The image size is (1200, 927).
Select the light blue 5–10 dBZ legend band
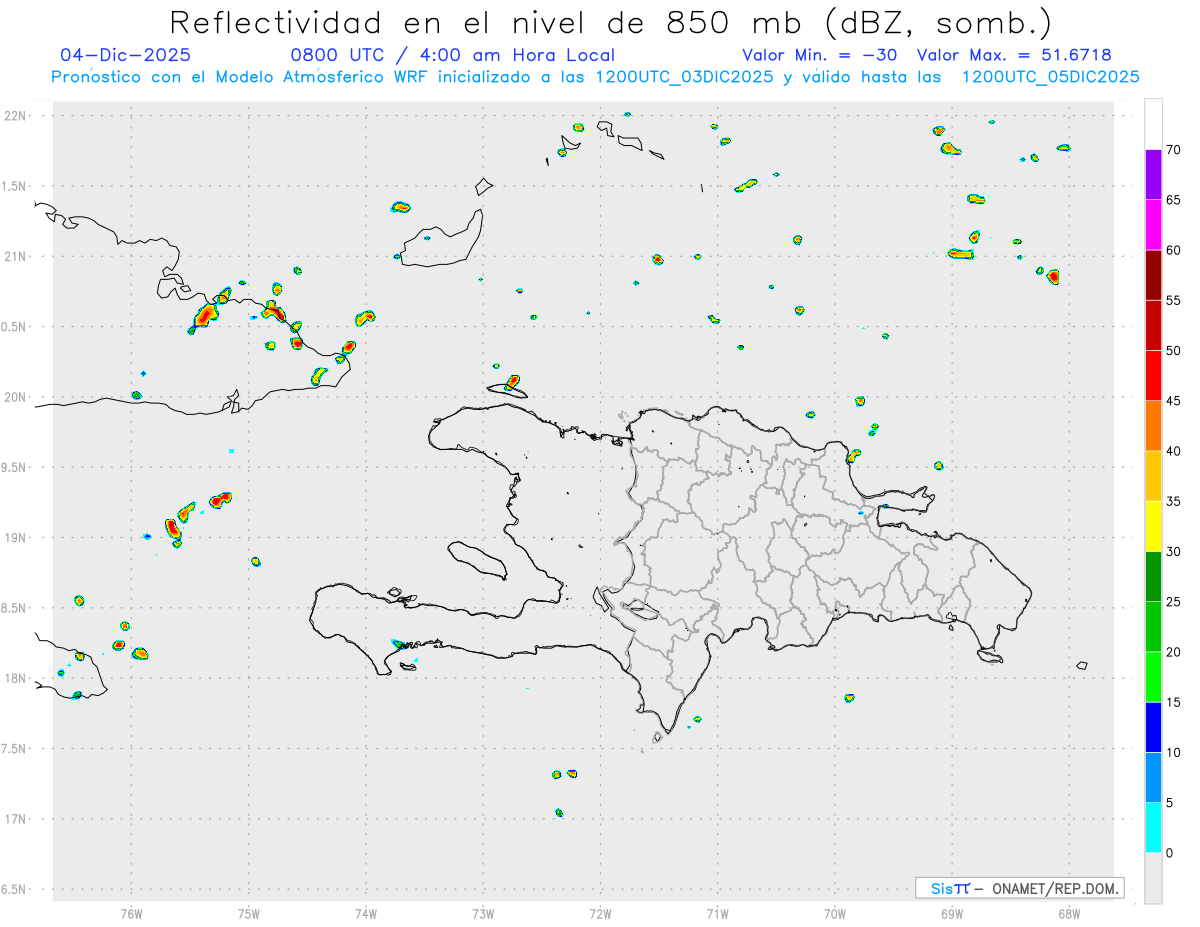[1153, 777]
